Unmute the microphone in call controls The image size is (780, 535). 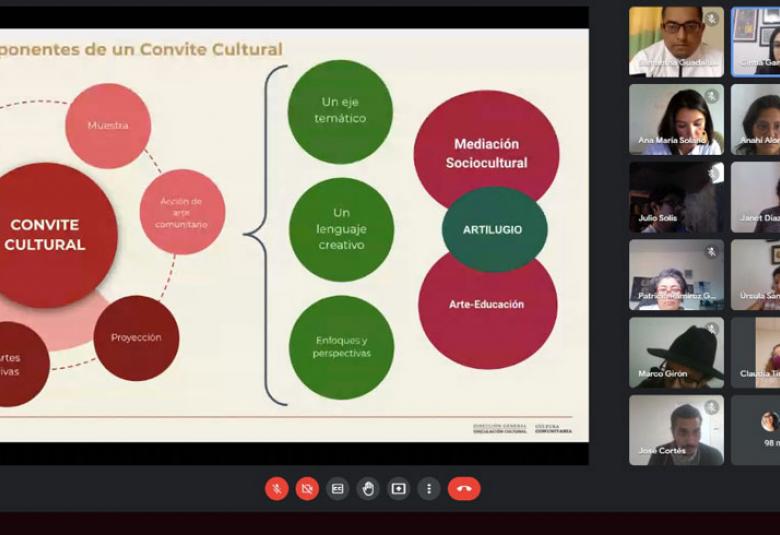(277, 489)
